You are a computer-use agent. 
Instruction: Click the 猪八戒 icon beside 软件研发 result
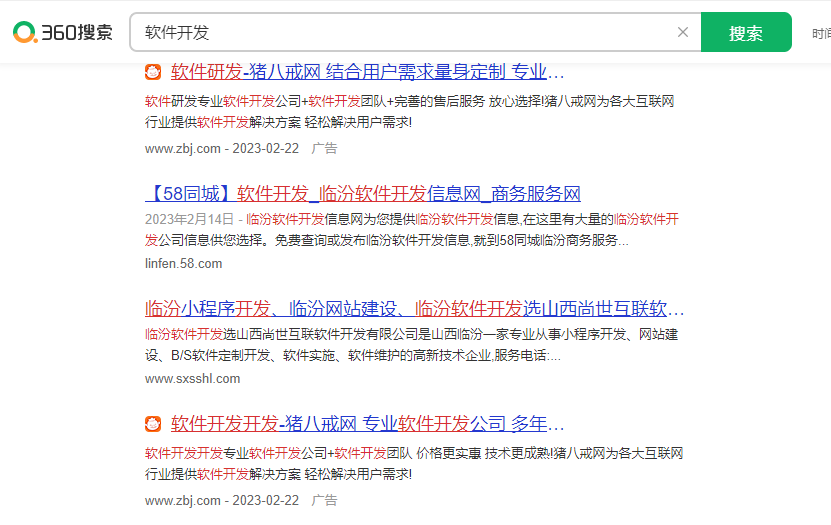click(153, 72)
